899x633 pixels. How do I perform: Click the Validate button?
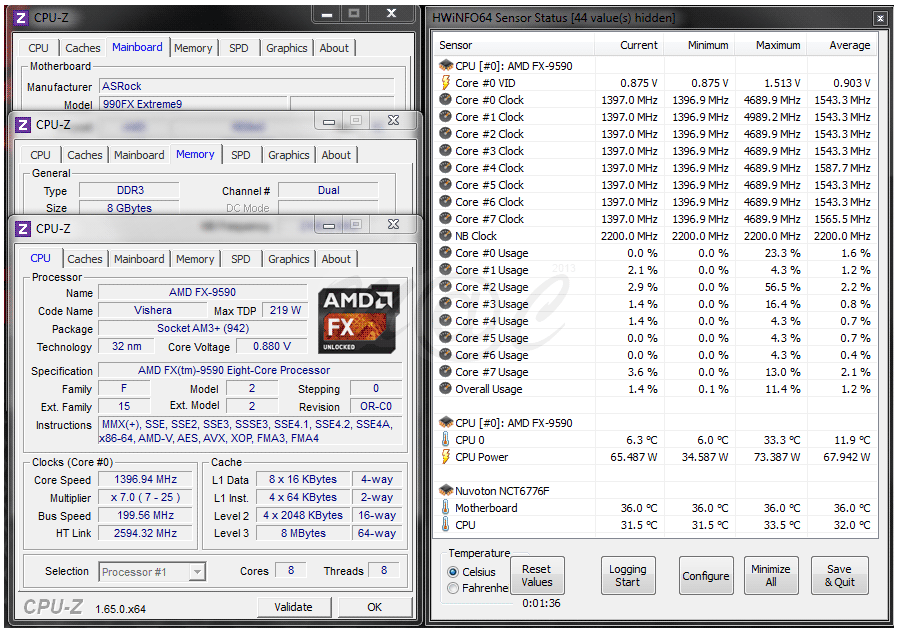pos(294,607)
